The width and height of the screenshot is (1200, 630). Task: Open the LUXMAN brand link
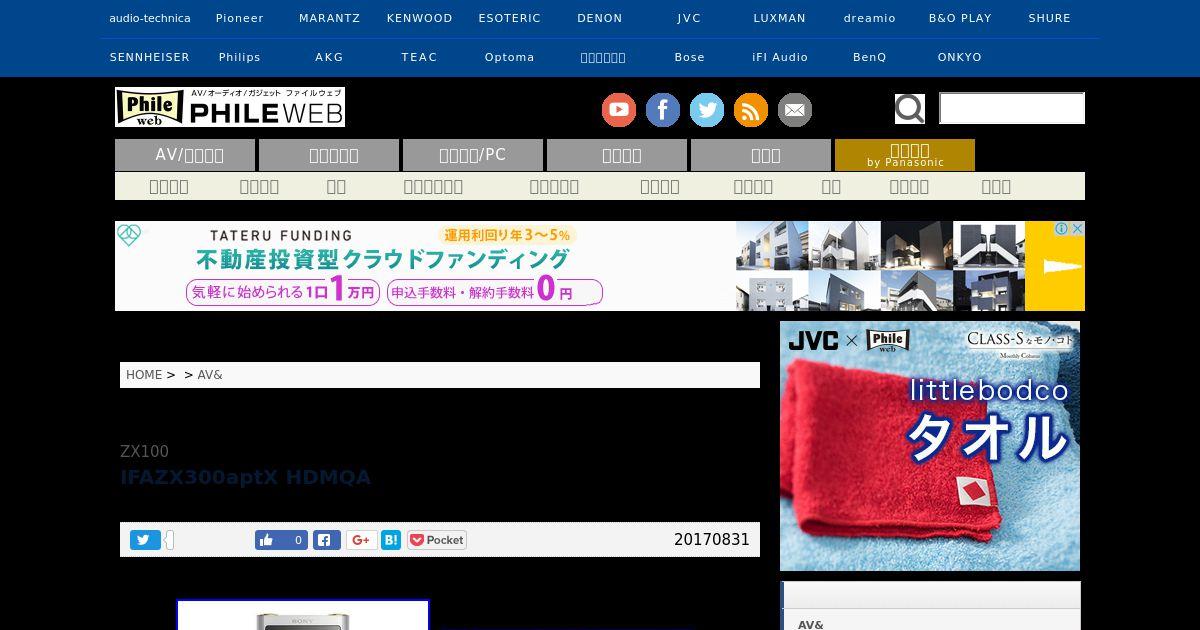pos(780,18)
